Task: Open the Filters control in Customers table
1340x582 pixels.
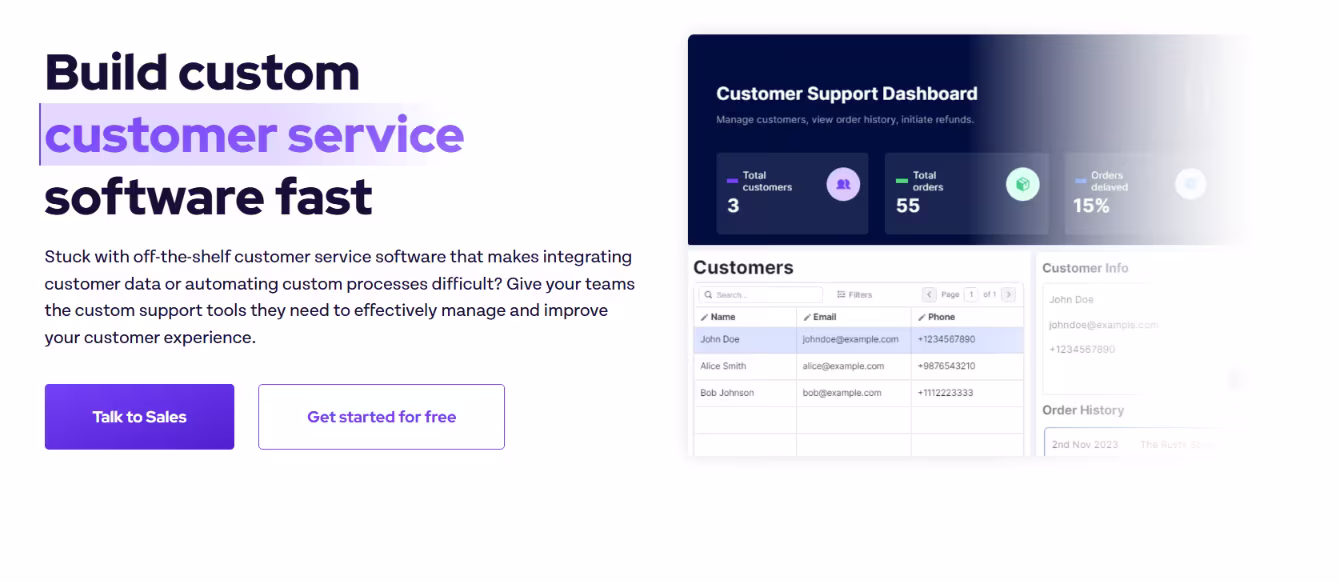Action: click(x=855, y=295)
